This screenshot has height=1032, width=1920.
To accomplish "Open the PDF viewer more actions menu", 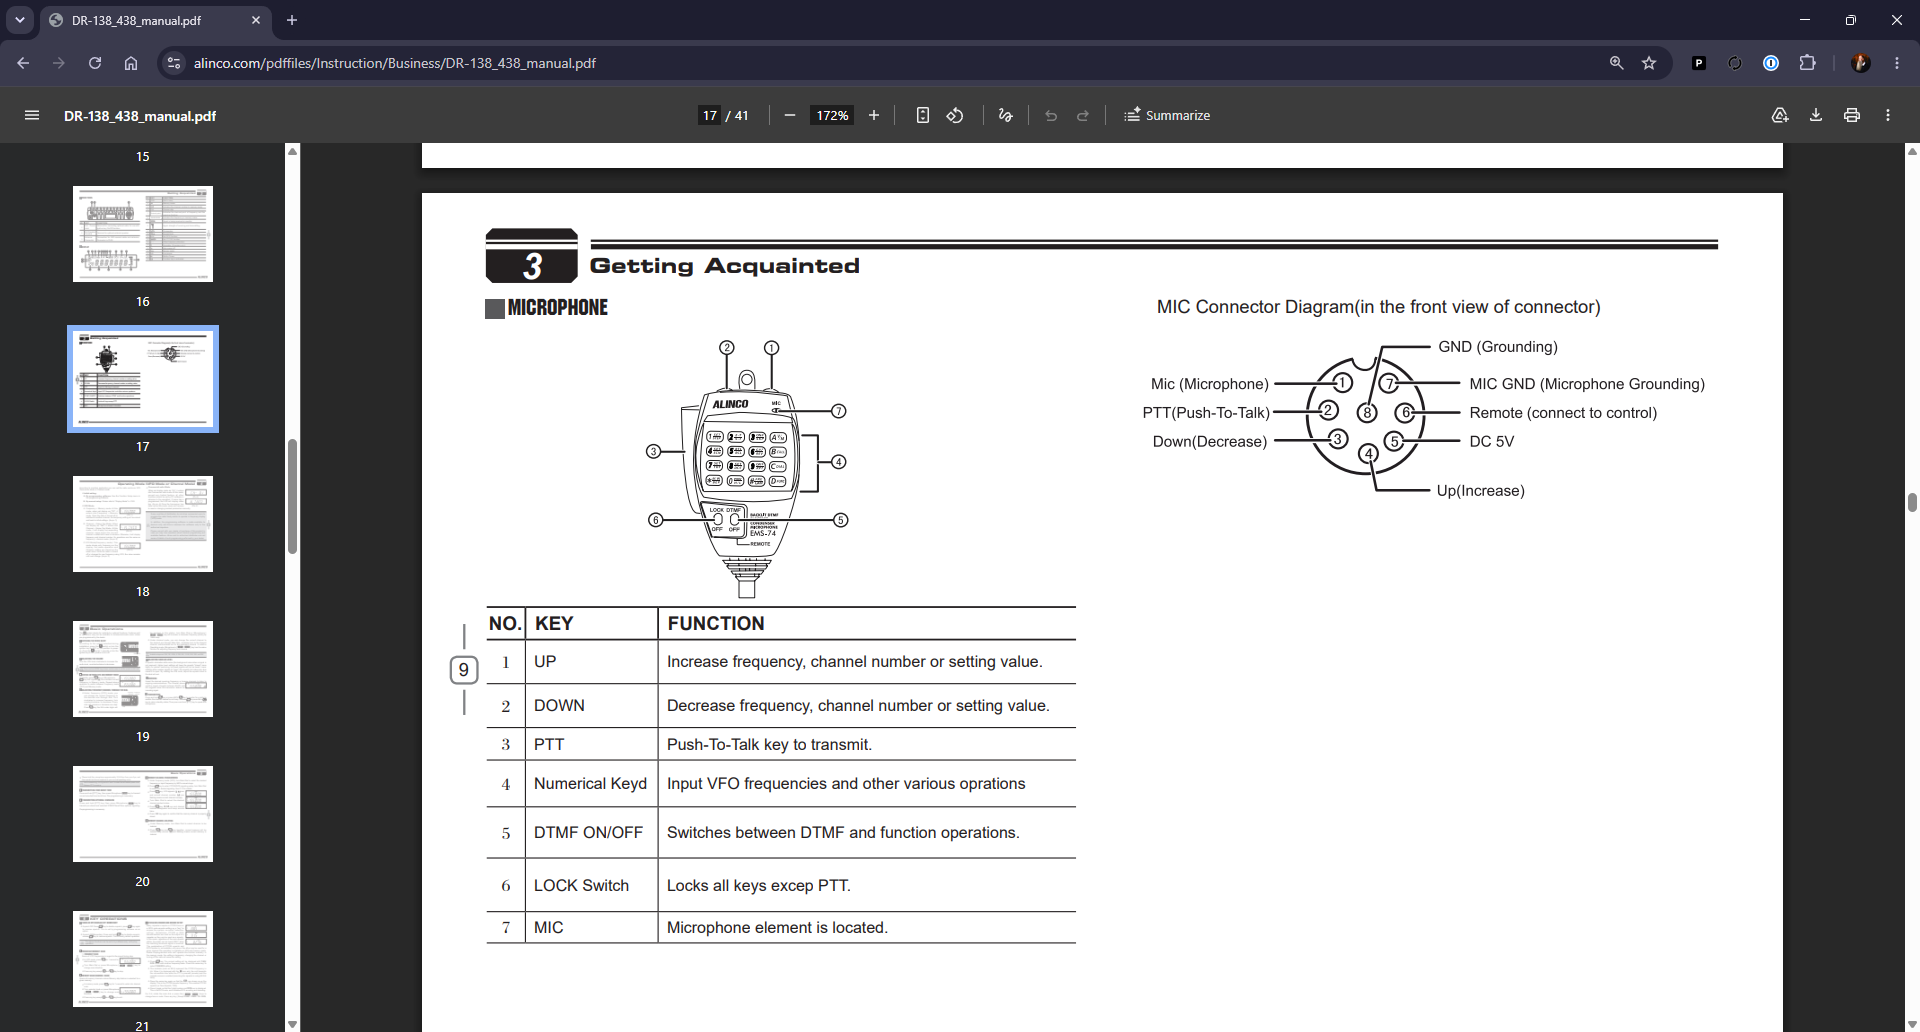I will [1888, 115].
